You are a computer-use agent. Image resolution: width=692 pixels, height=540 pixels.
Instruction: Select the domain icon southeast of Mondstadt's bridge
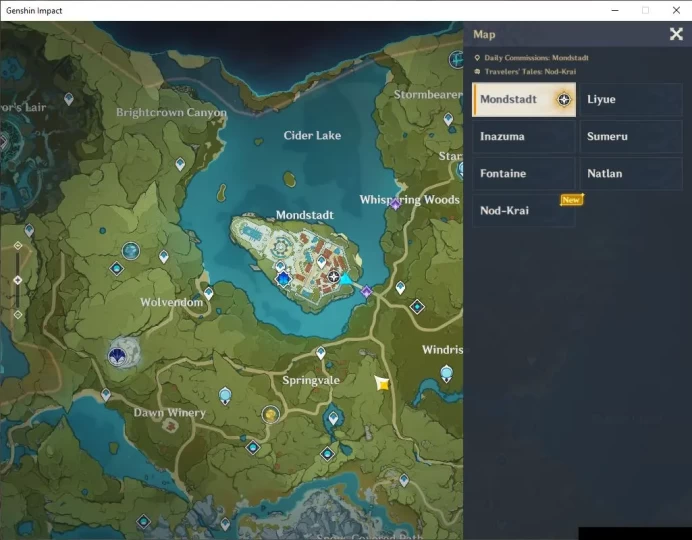pyautogui.click(x=417, y=306)
